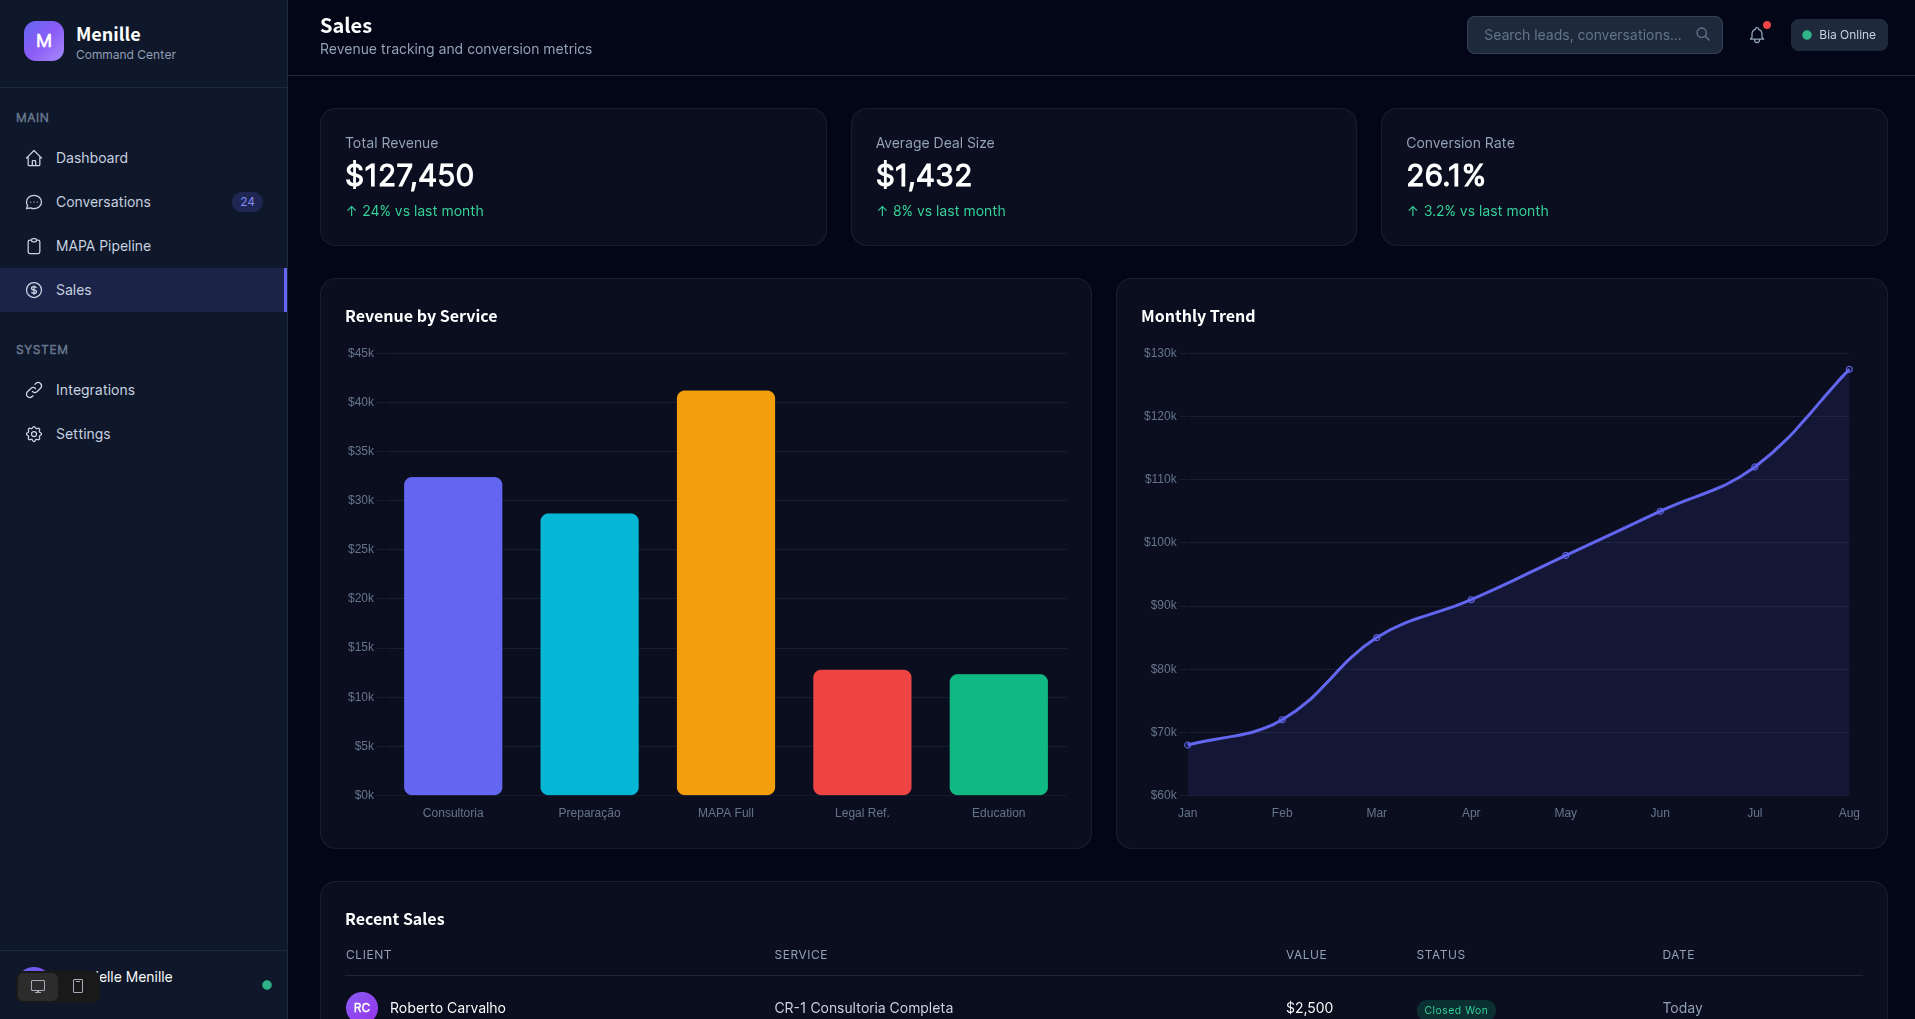Click the $1,432 Average Deal Size value
1915x1019 pixels.
pos(924,176)
